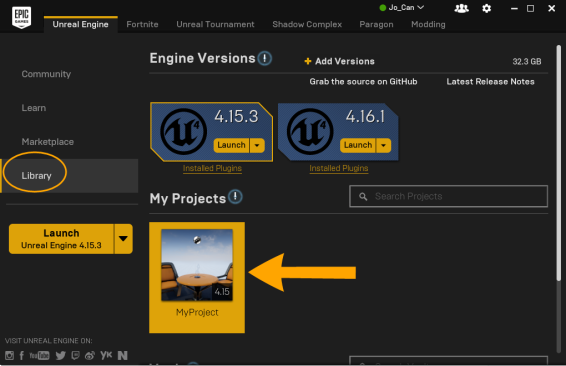566x366 pixels.
Task: Expand the sidebar Launch button dropdown arrow
Action: [x=123, y=239]
